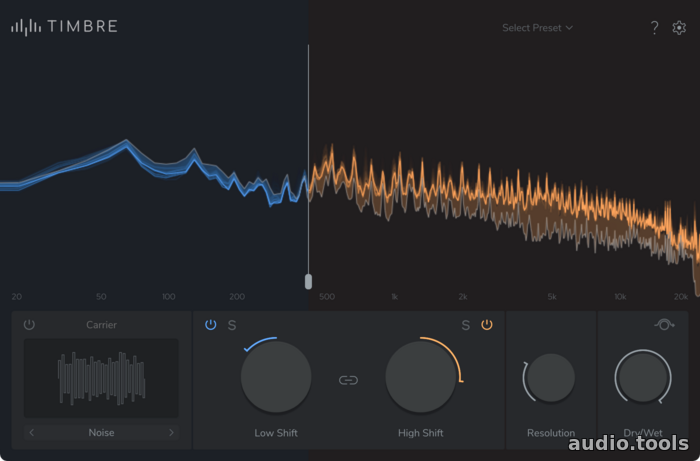Click the link icon between shift knobs
This screenshot has width=700, height=461.
tap(348, 380)
